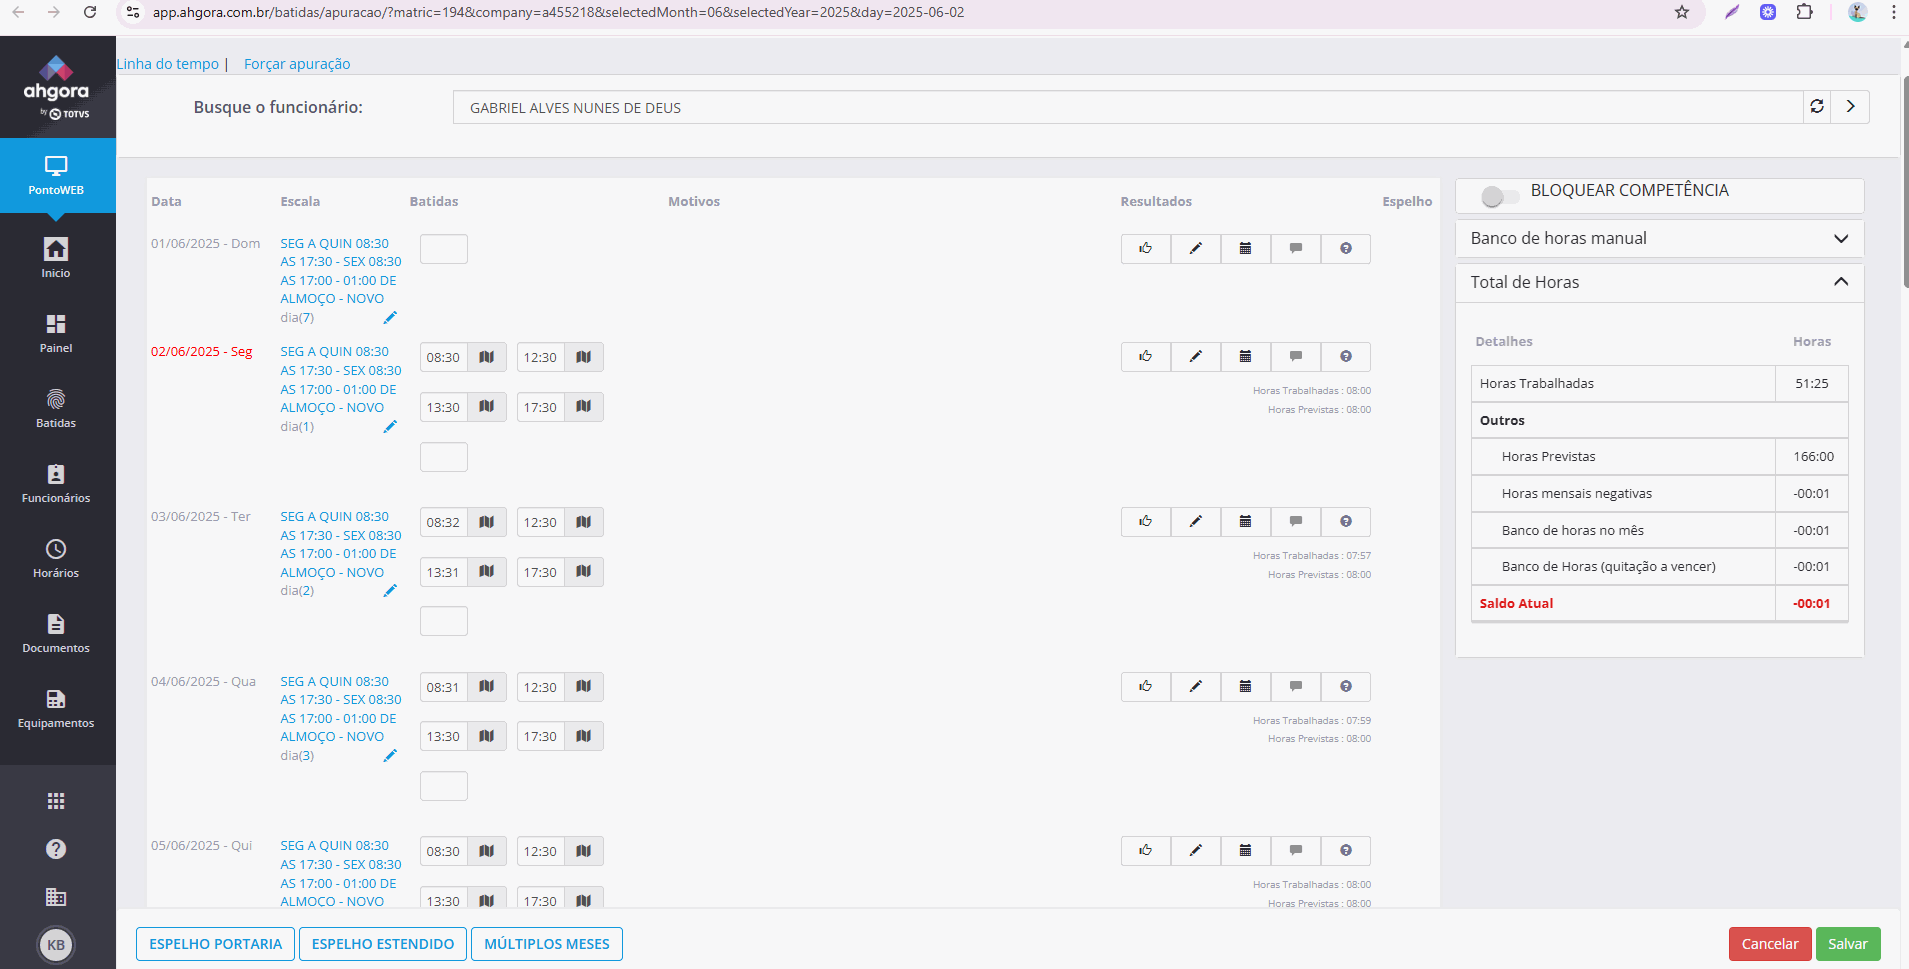
Task: Open the KB user avatar
Action: pyautogui.click(x=56, y=945)
